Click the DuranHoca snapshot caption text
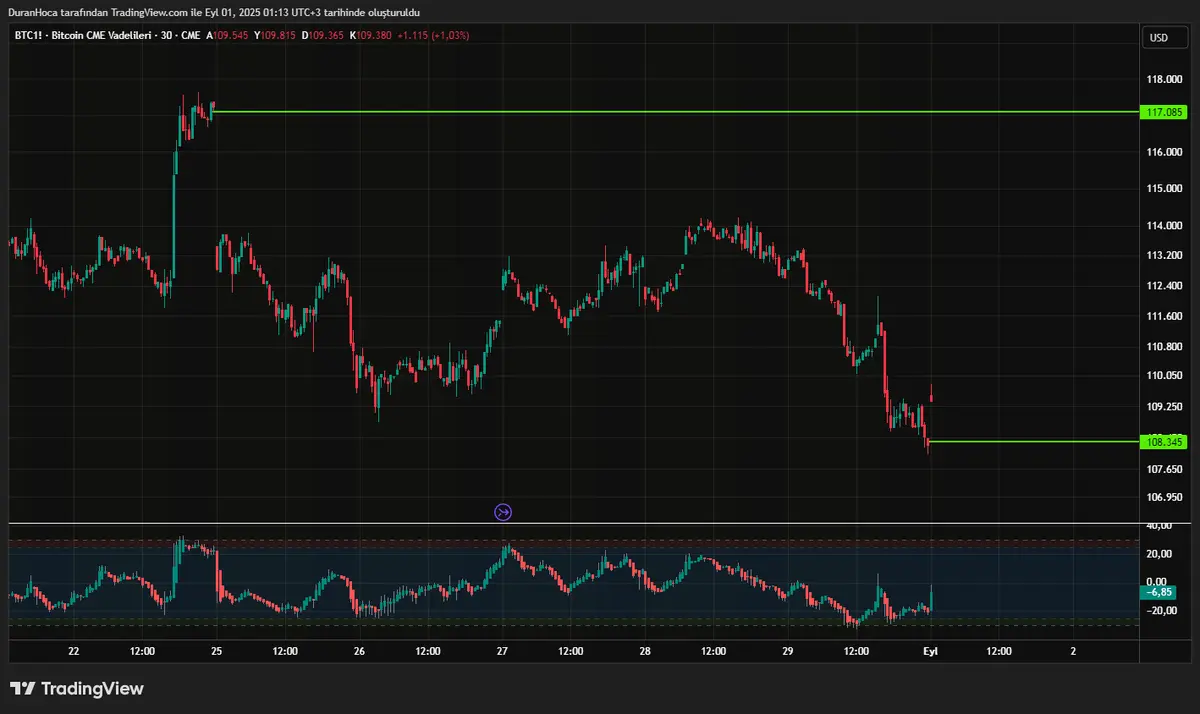 pyautogui.click(x=214, y=11)
